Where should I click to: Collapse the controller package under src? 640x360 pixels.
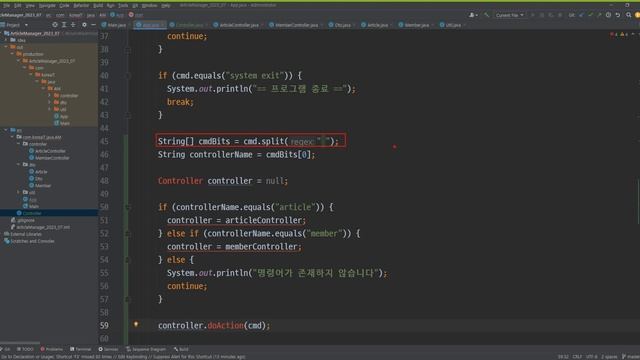click(x=18, y=144)
